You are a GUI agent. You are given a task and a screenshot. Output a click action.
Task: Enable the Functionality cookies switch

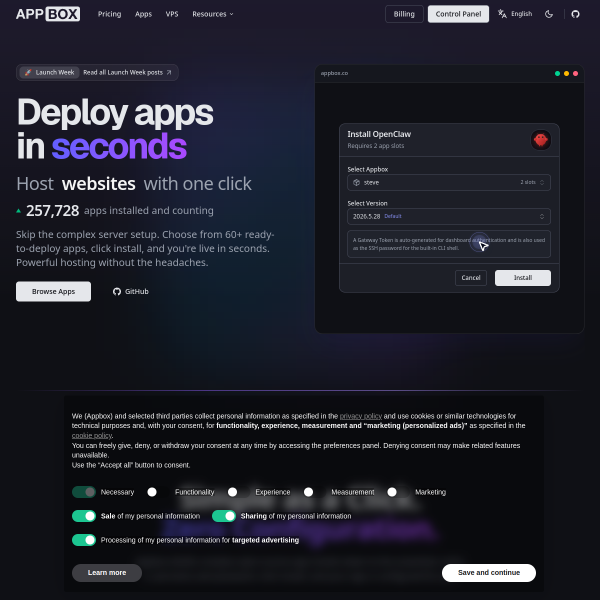158,492
